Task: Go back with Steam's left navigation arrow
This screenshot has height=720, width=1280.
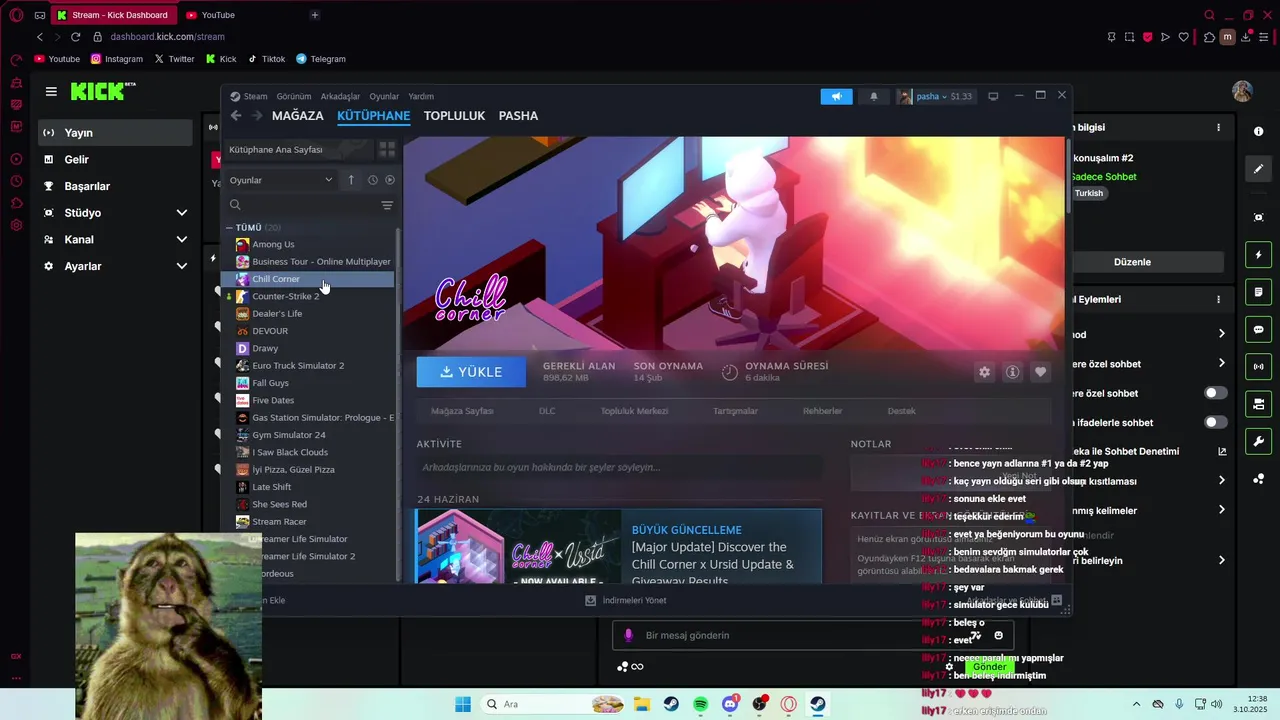Action: (x=236, y=116)
